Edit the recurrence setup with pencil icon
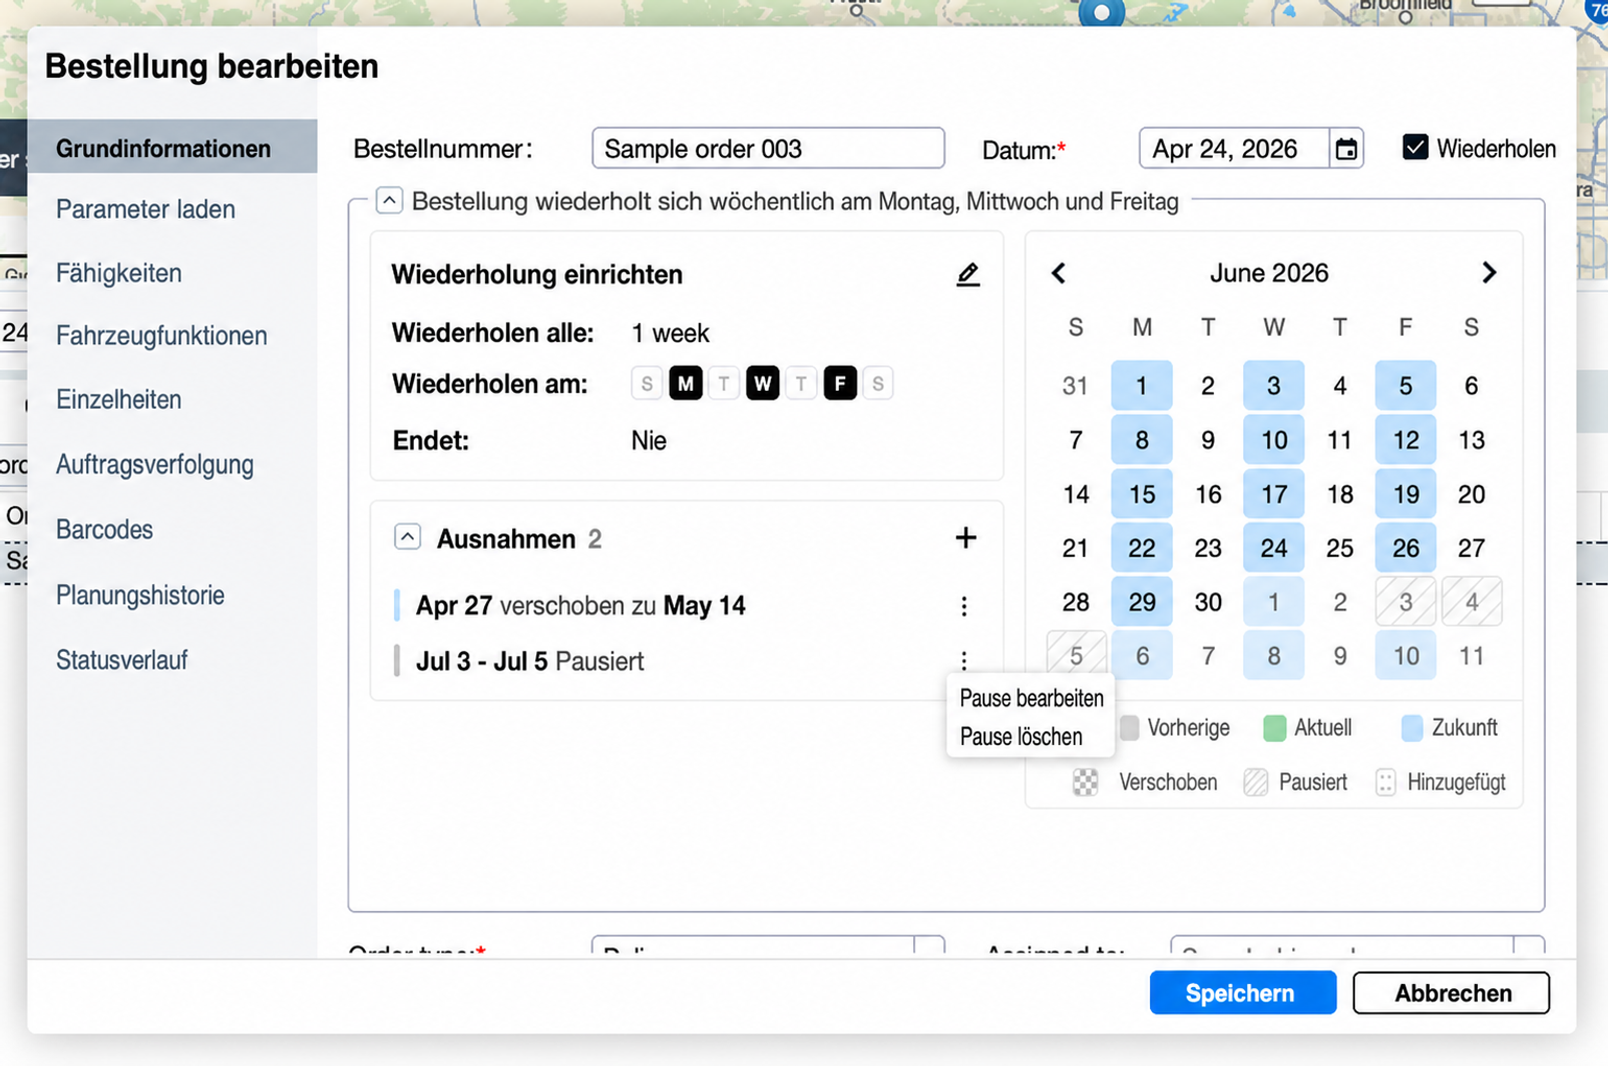This screenshot has width=1608, height=1066. tap(968, 274)
